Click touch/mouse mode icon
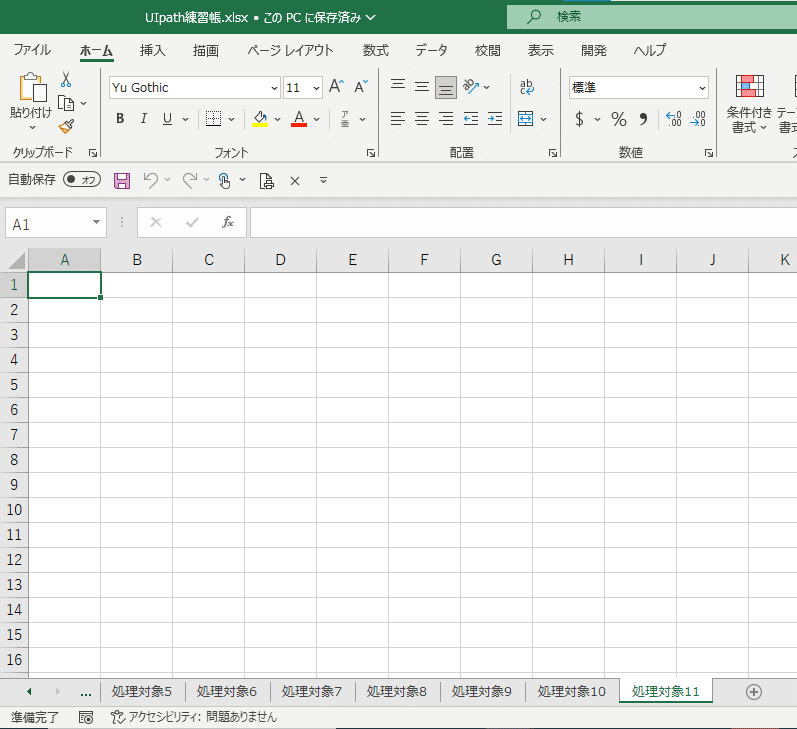Image resolution: width=797 pixels, height=729 pixels. click(x=224, y=180)
